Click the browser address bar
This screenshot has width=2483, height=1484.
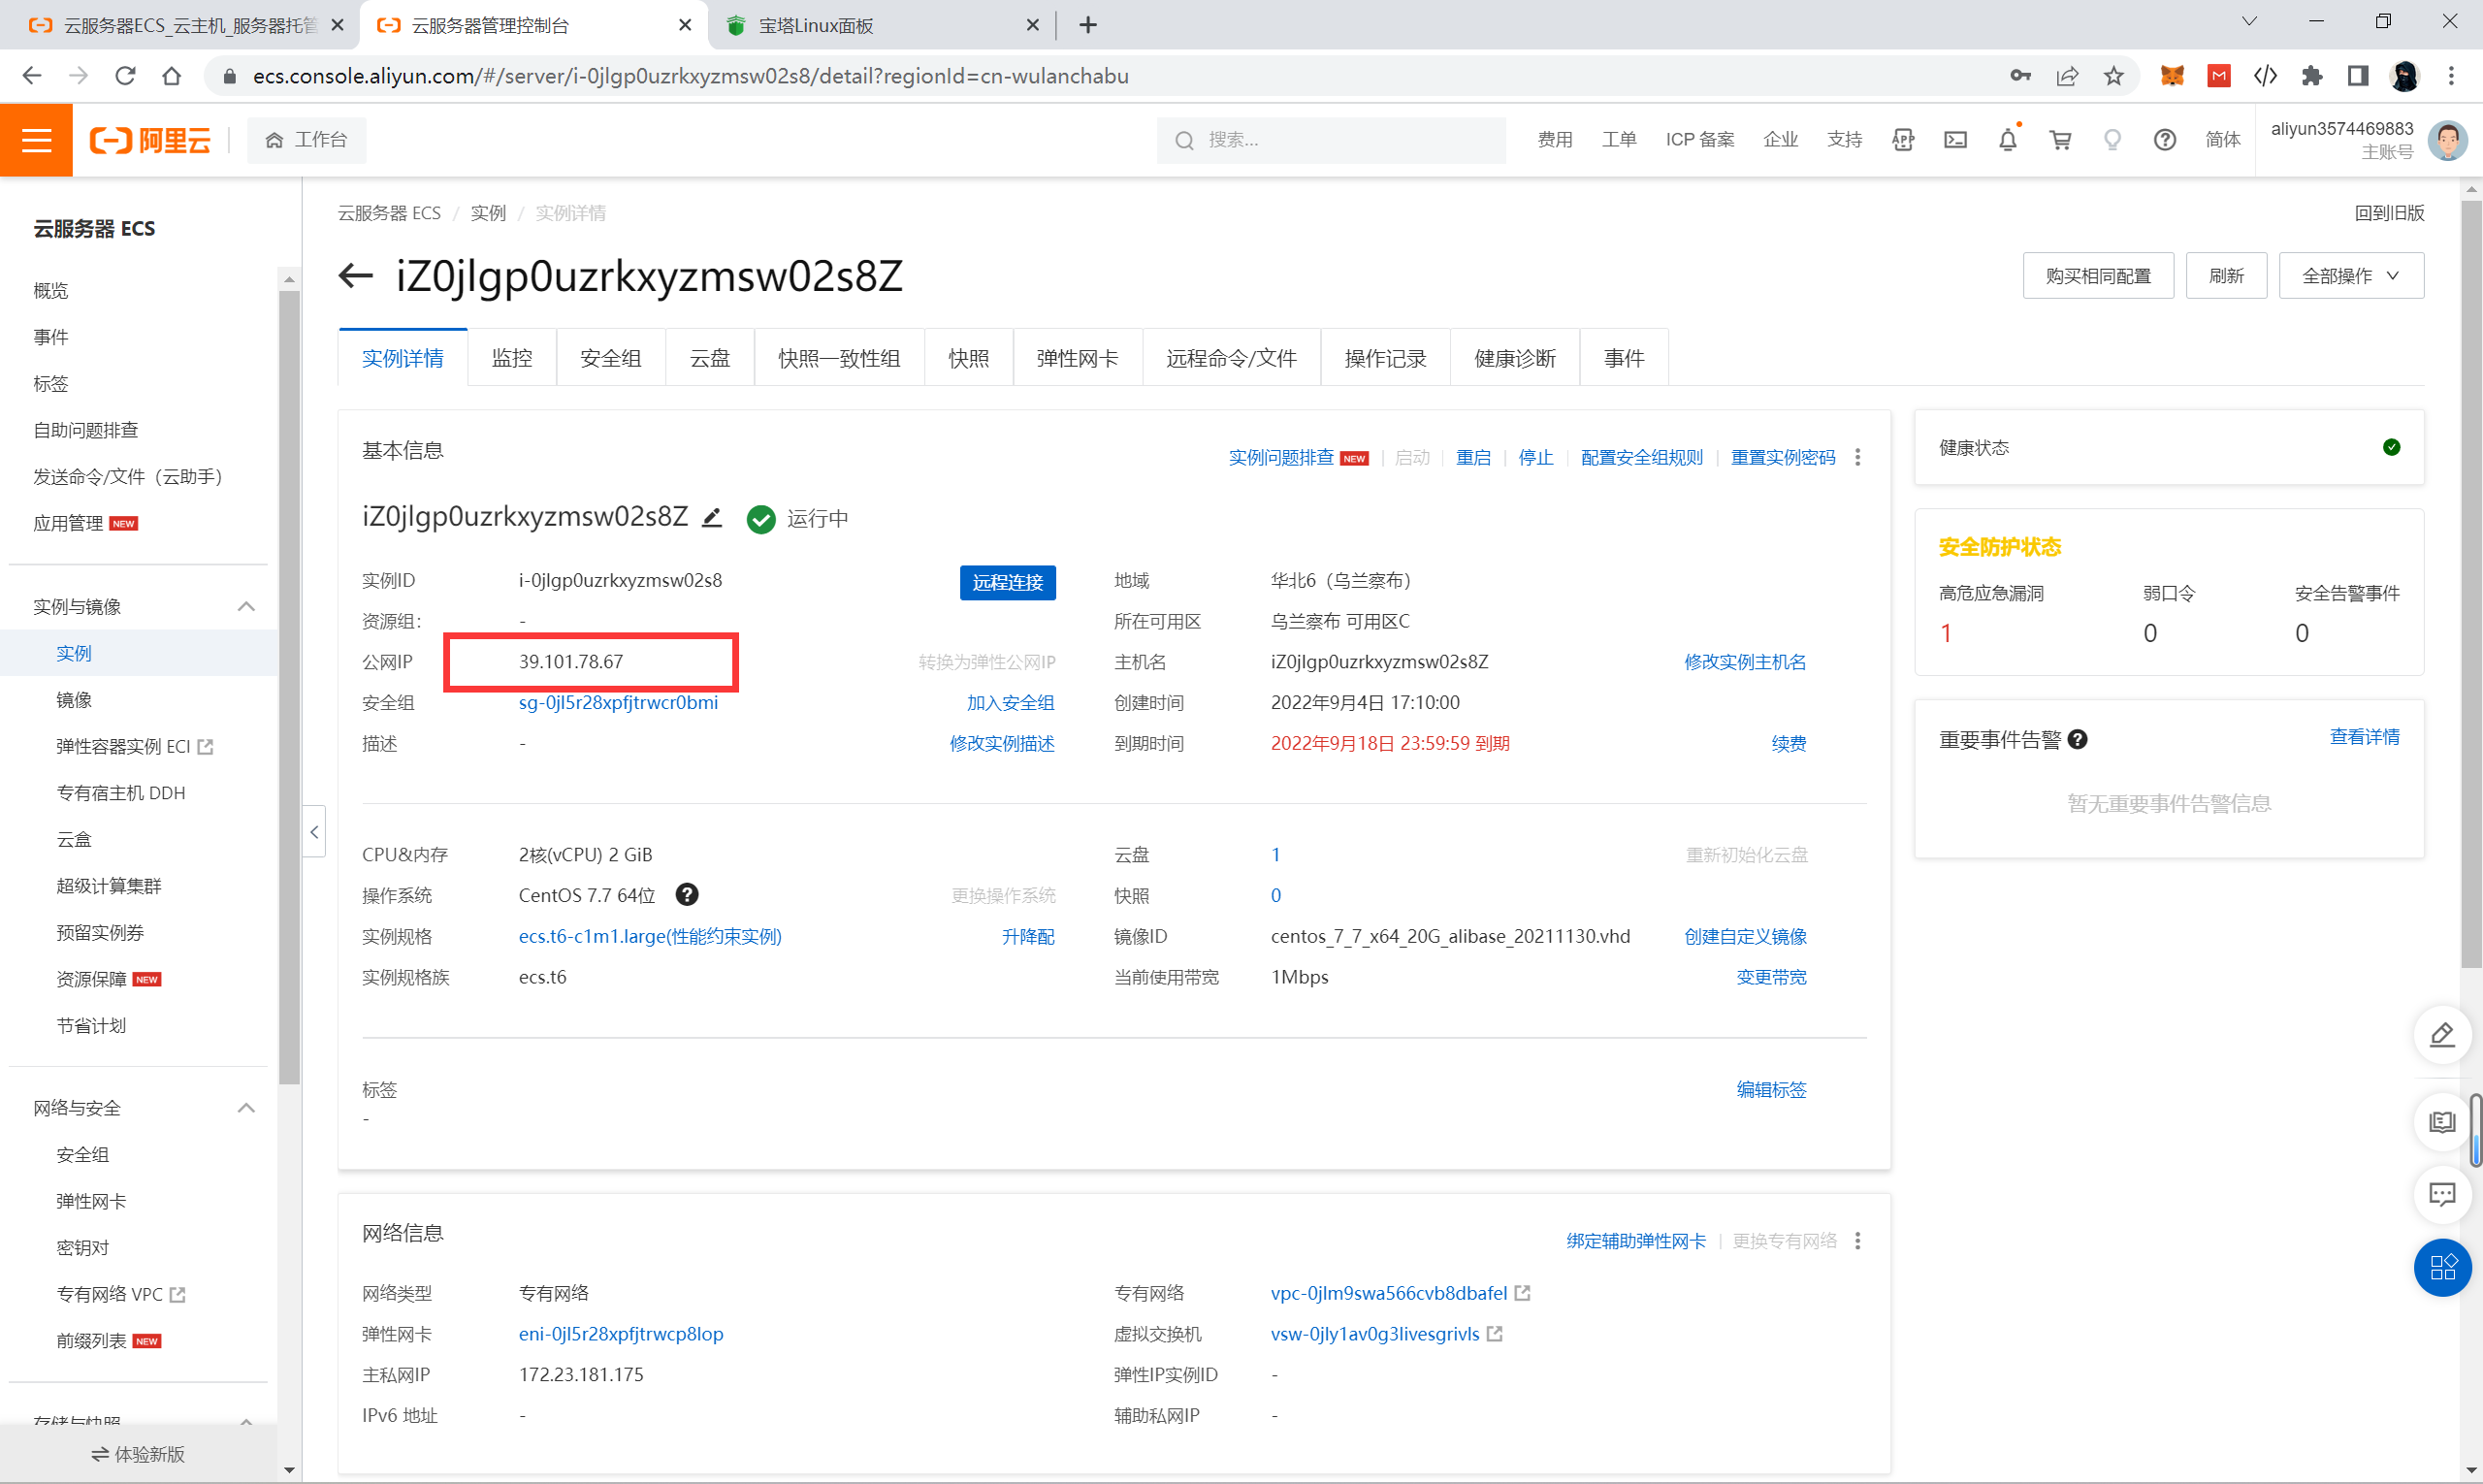1100,76
